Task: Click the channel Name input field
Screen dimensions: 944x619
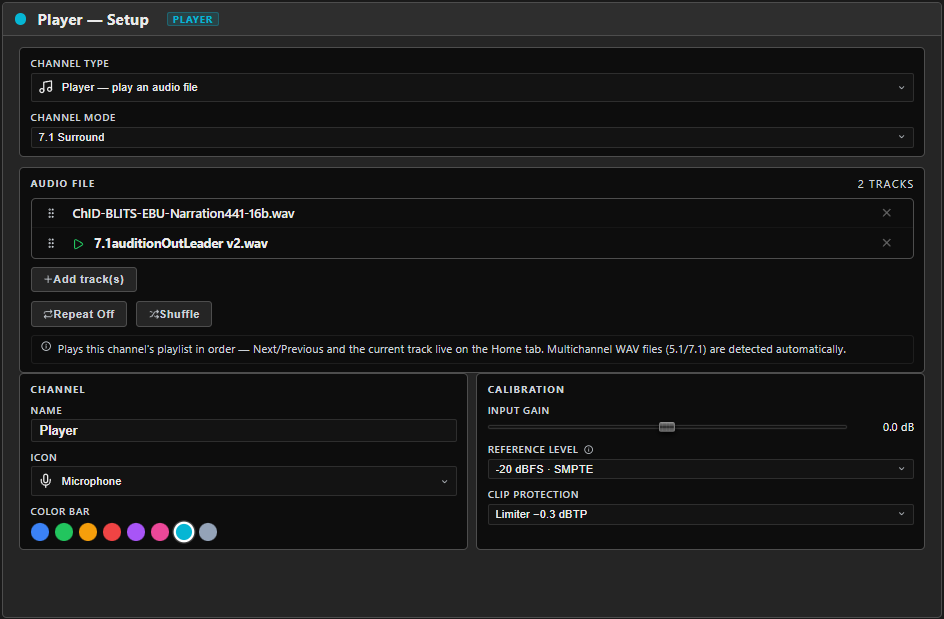Action: [243, 431]
